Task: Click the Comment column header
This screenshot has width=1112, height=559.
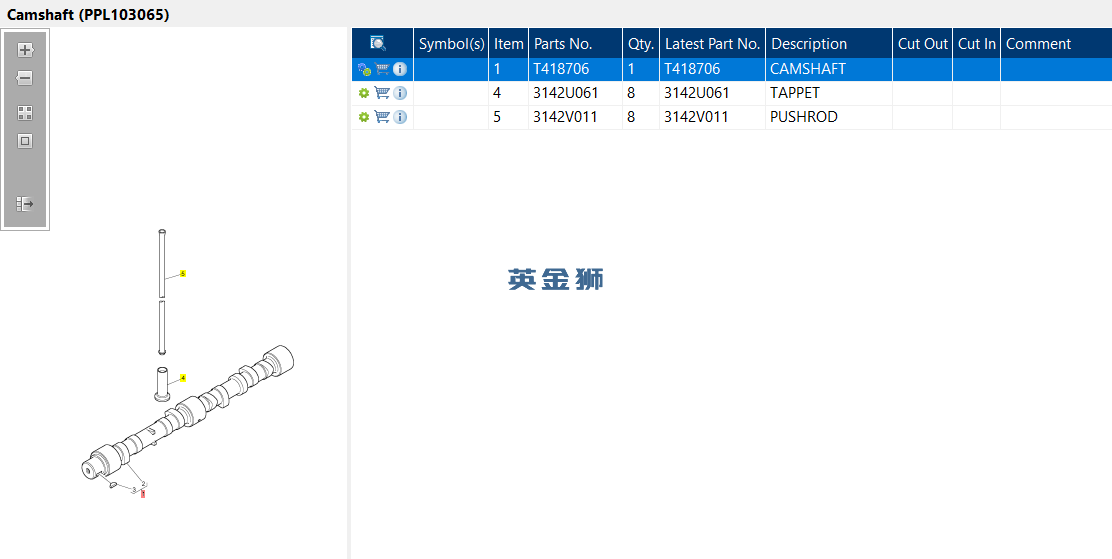Action: pos(1056,44)
